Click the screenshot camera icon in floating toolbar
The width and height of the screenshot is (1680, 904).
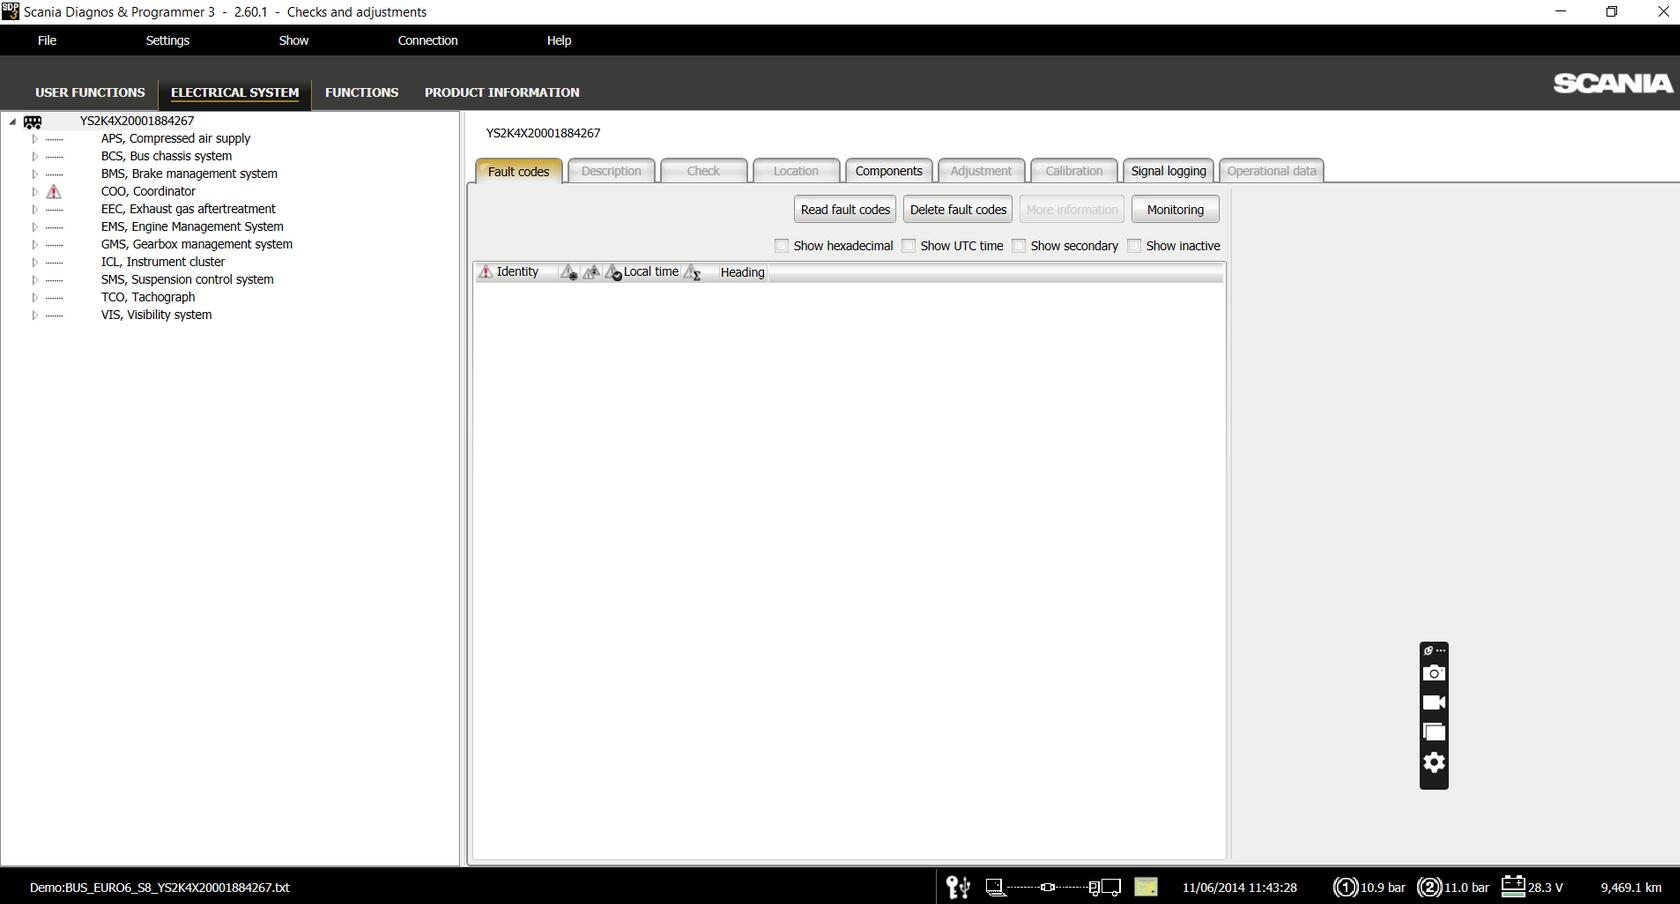click(x=1433, y=672)
